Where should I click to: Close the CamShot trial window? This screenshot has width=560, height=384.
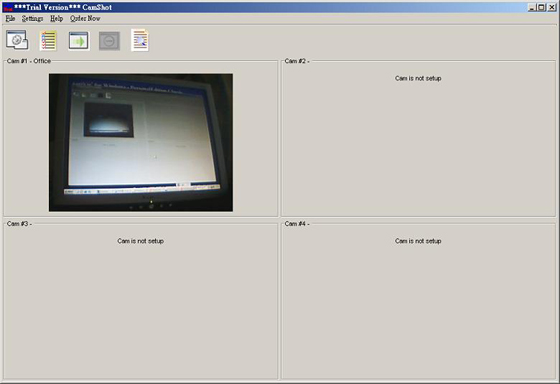pos(551,7)
